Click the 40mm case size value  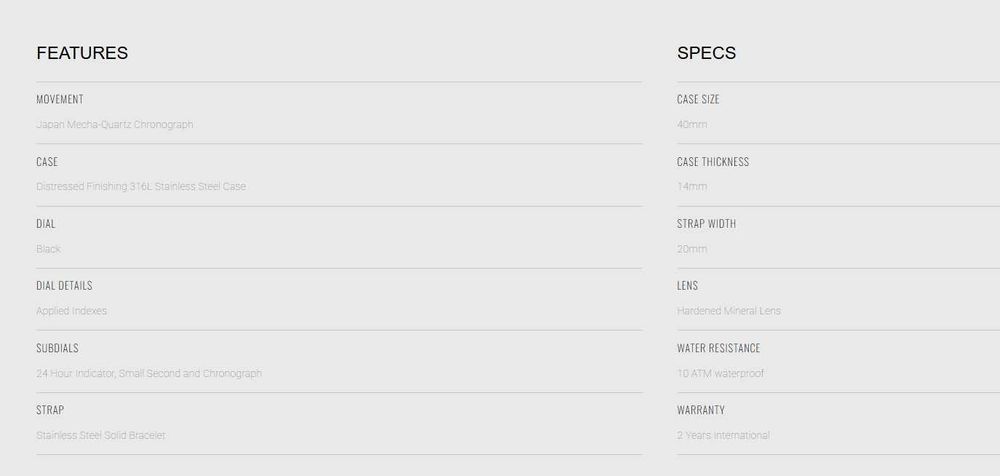tap(691, 125)
